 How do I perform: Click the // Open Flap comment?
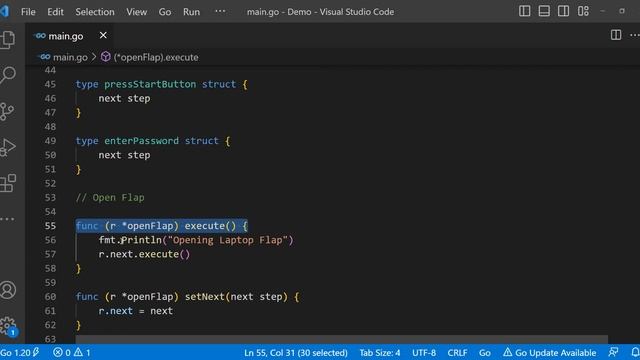click(110, 198)
